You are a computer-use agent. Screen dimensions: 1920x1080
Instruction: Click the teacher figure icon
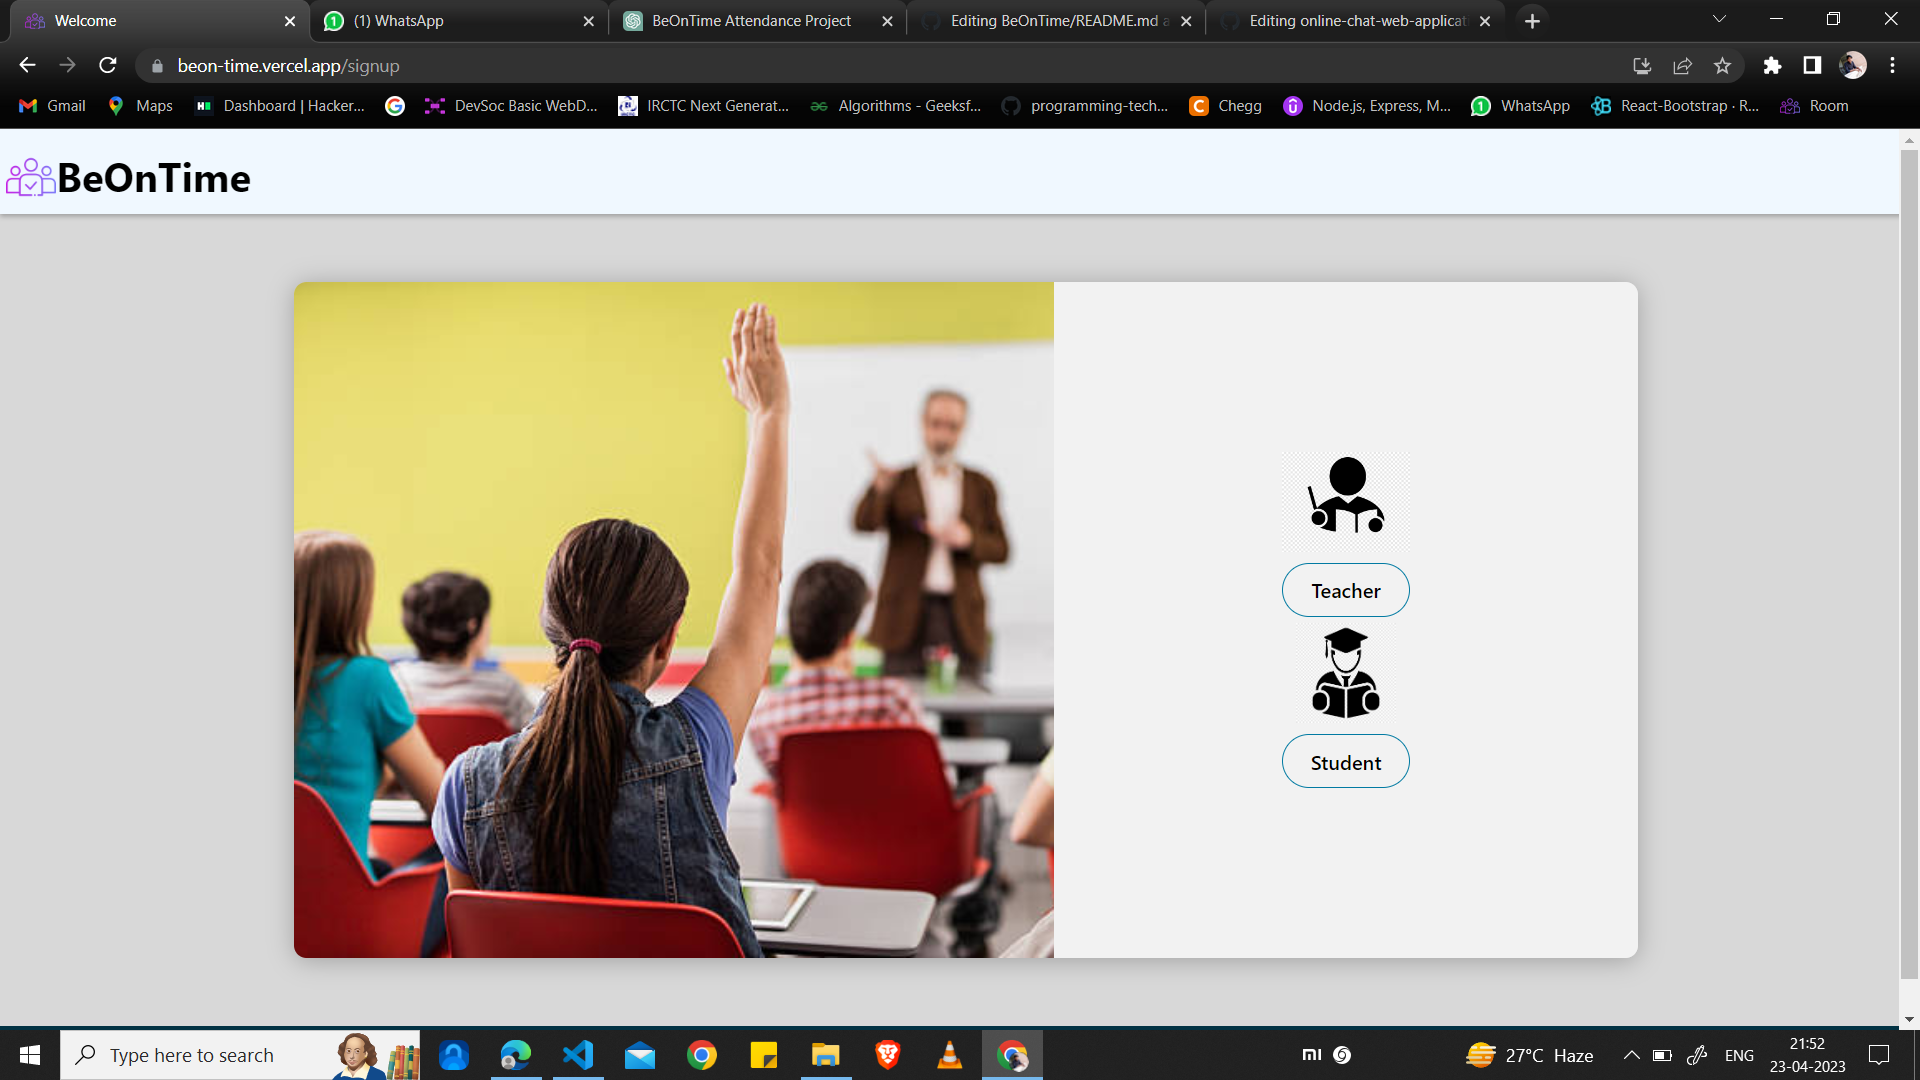coord(1346,497)
